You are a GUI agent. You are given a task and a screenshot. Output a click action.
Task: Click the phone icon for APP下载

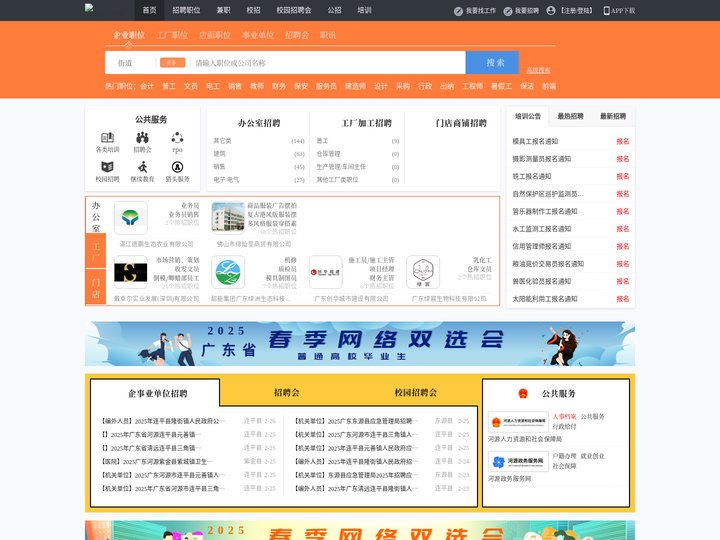coord(607,11)
